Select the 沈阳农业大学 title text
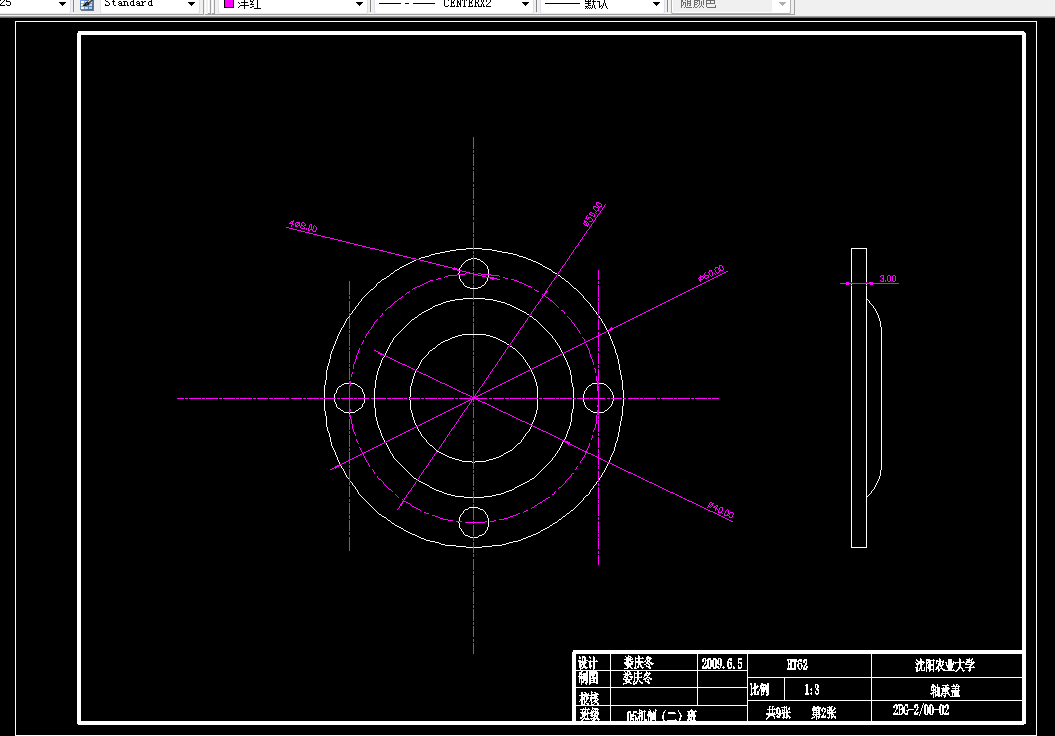The width and height of the screenshot is (1055, 736). coord(945,665)
